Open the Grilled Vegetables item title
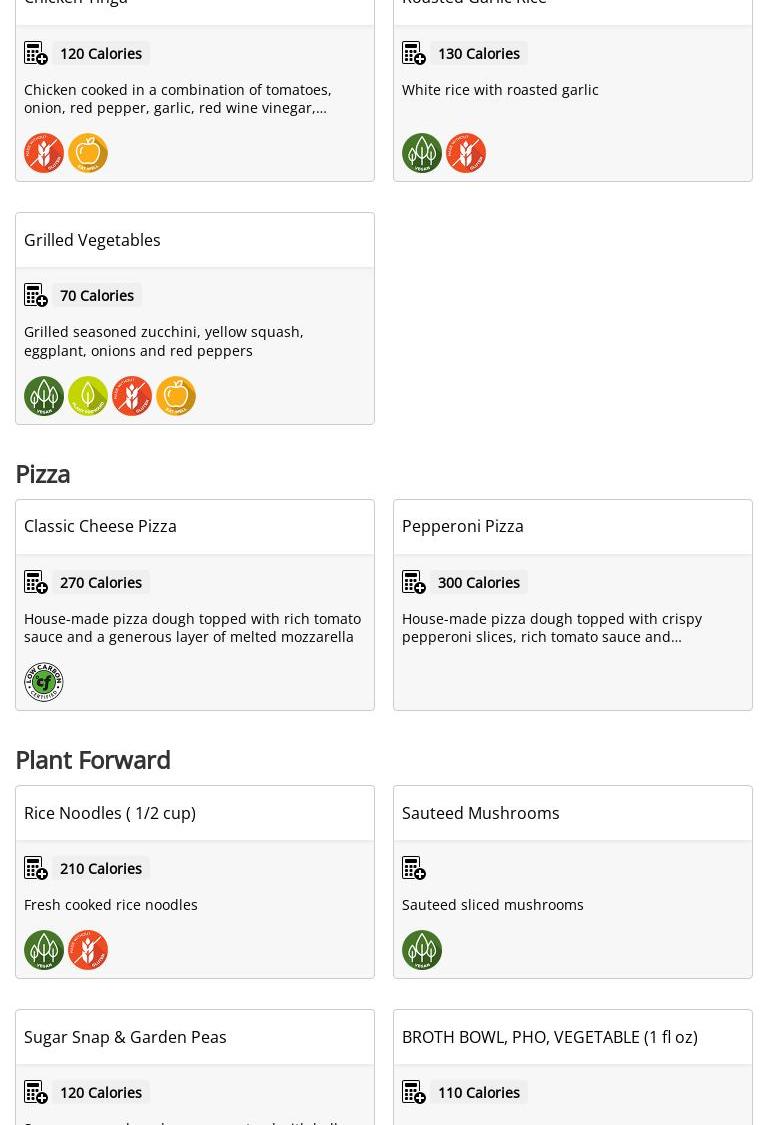 [x=92, y=240]
